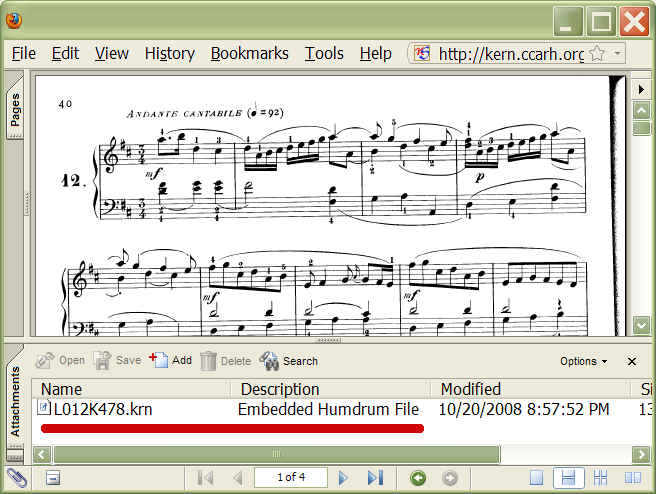This screenshot has width=656, height=494.
Task: Switch to continuous page layout
Action: click(566, 478)
